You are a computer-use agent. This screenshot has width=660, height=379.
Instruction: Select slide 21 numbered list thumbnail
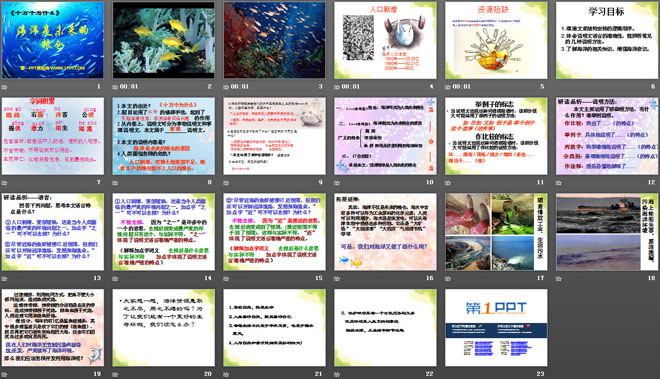coord(274,328)
